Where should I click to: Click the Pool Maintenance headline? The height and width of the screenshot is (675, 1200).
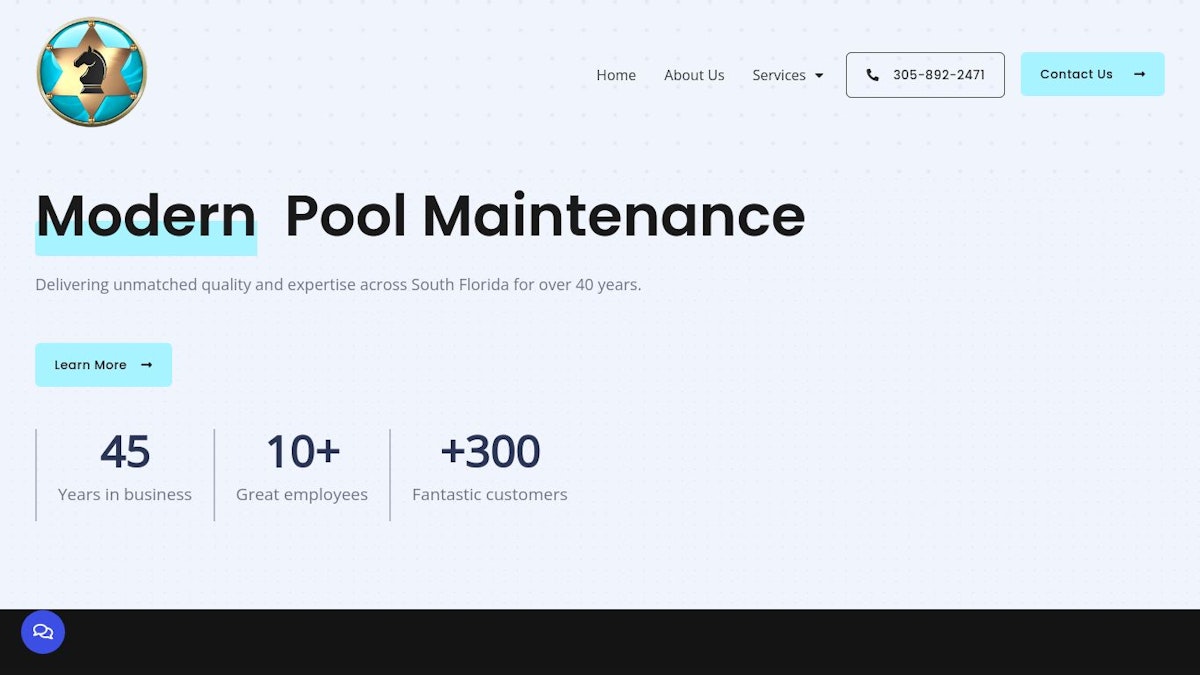545,216
